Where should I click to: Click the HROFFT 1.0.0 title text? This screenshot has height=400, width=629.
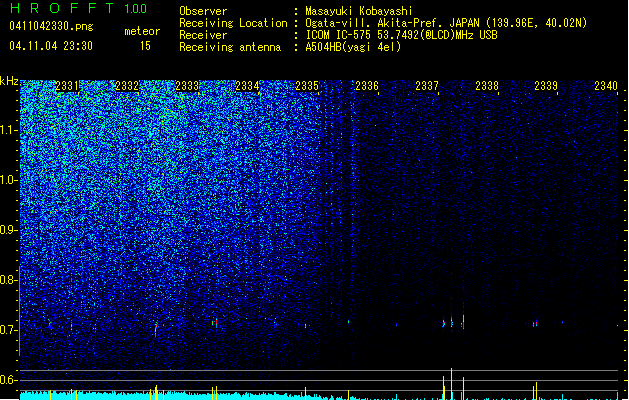[78, 8]
